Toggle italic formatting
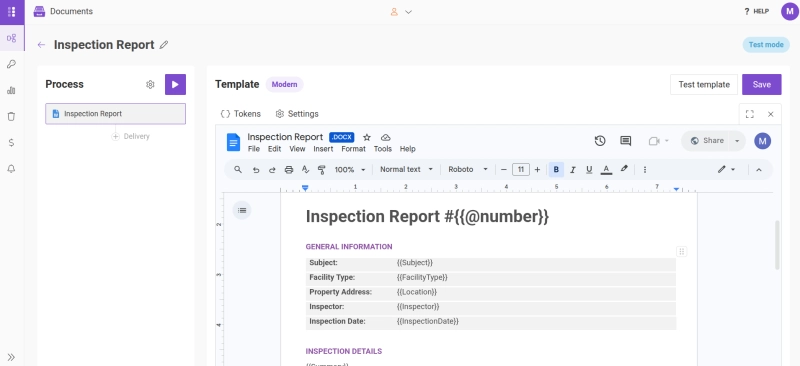This screenshot has width=800, height=366. pyautogui.click(x=572, y=169)
